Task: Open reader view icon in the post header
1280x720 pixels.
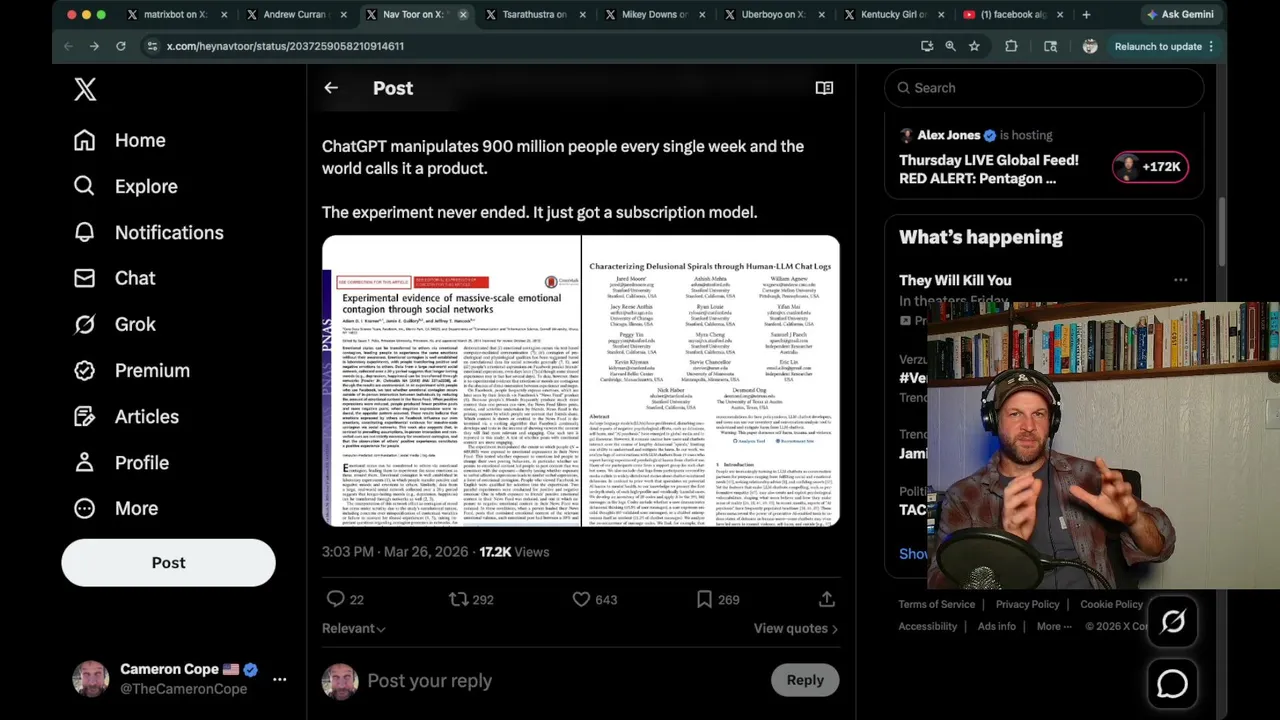Action: (x=824, y=88)
